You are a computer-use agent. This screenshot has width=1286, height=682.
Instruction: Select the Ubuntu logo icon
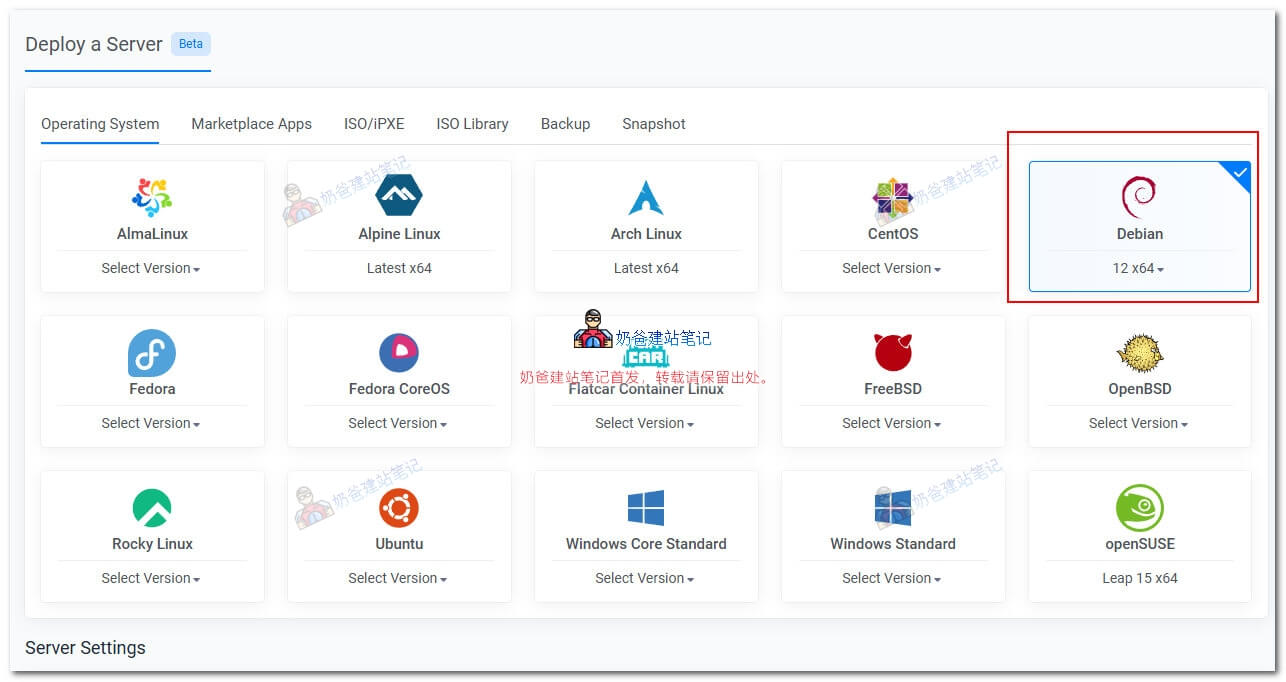[x=399, y=508]
